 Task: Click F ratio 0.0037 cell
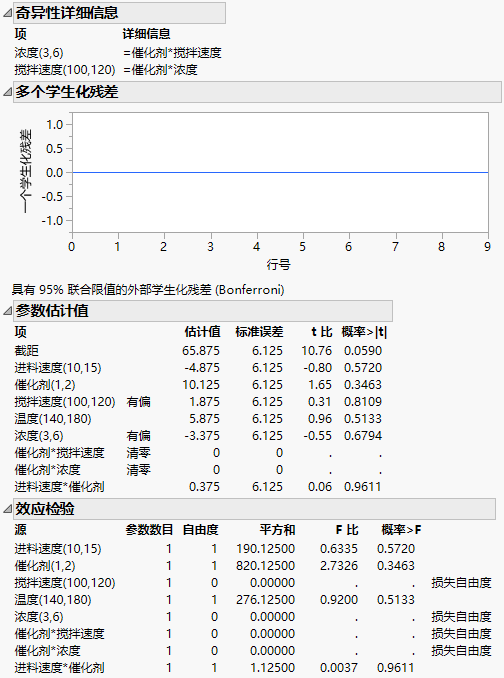click(339, 668)
